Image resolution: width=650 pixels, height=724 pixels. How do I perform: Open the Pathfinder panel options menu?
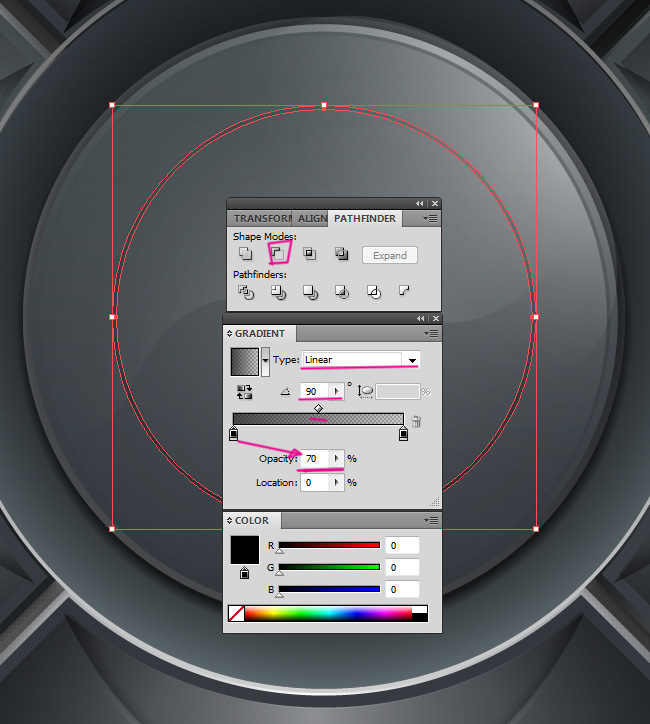pos(430,218)
